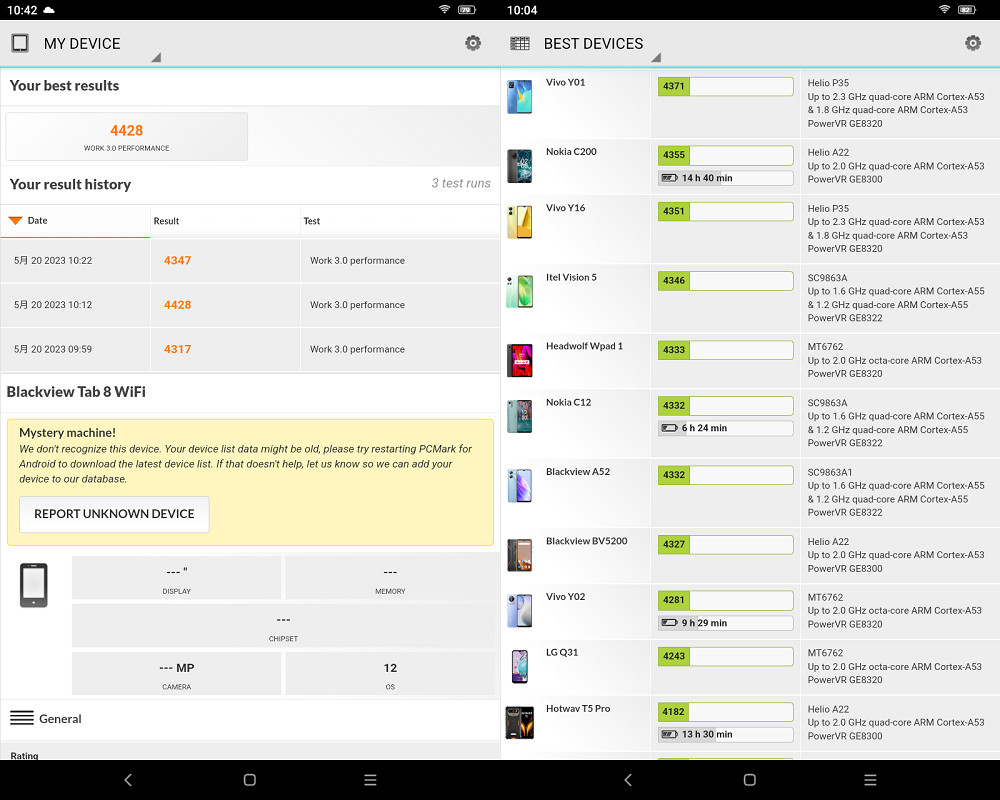
Task: Open Blackview BV5200 device thumbnail
Action: tap(520, 555)
